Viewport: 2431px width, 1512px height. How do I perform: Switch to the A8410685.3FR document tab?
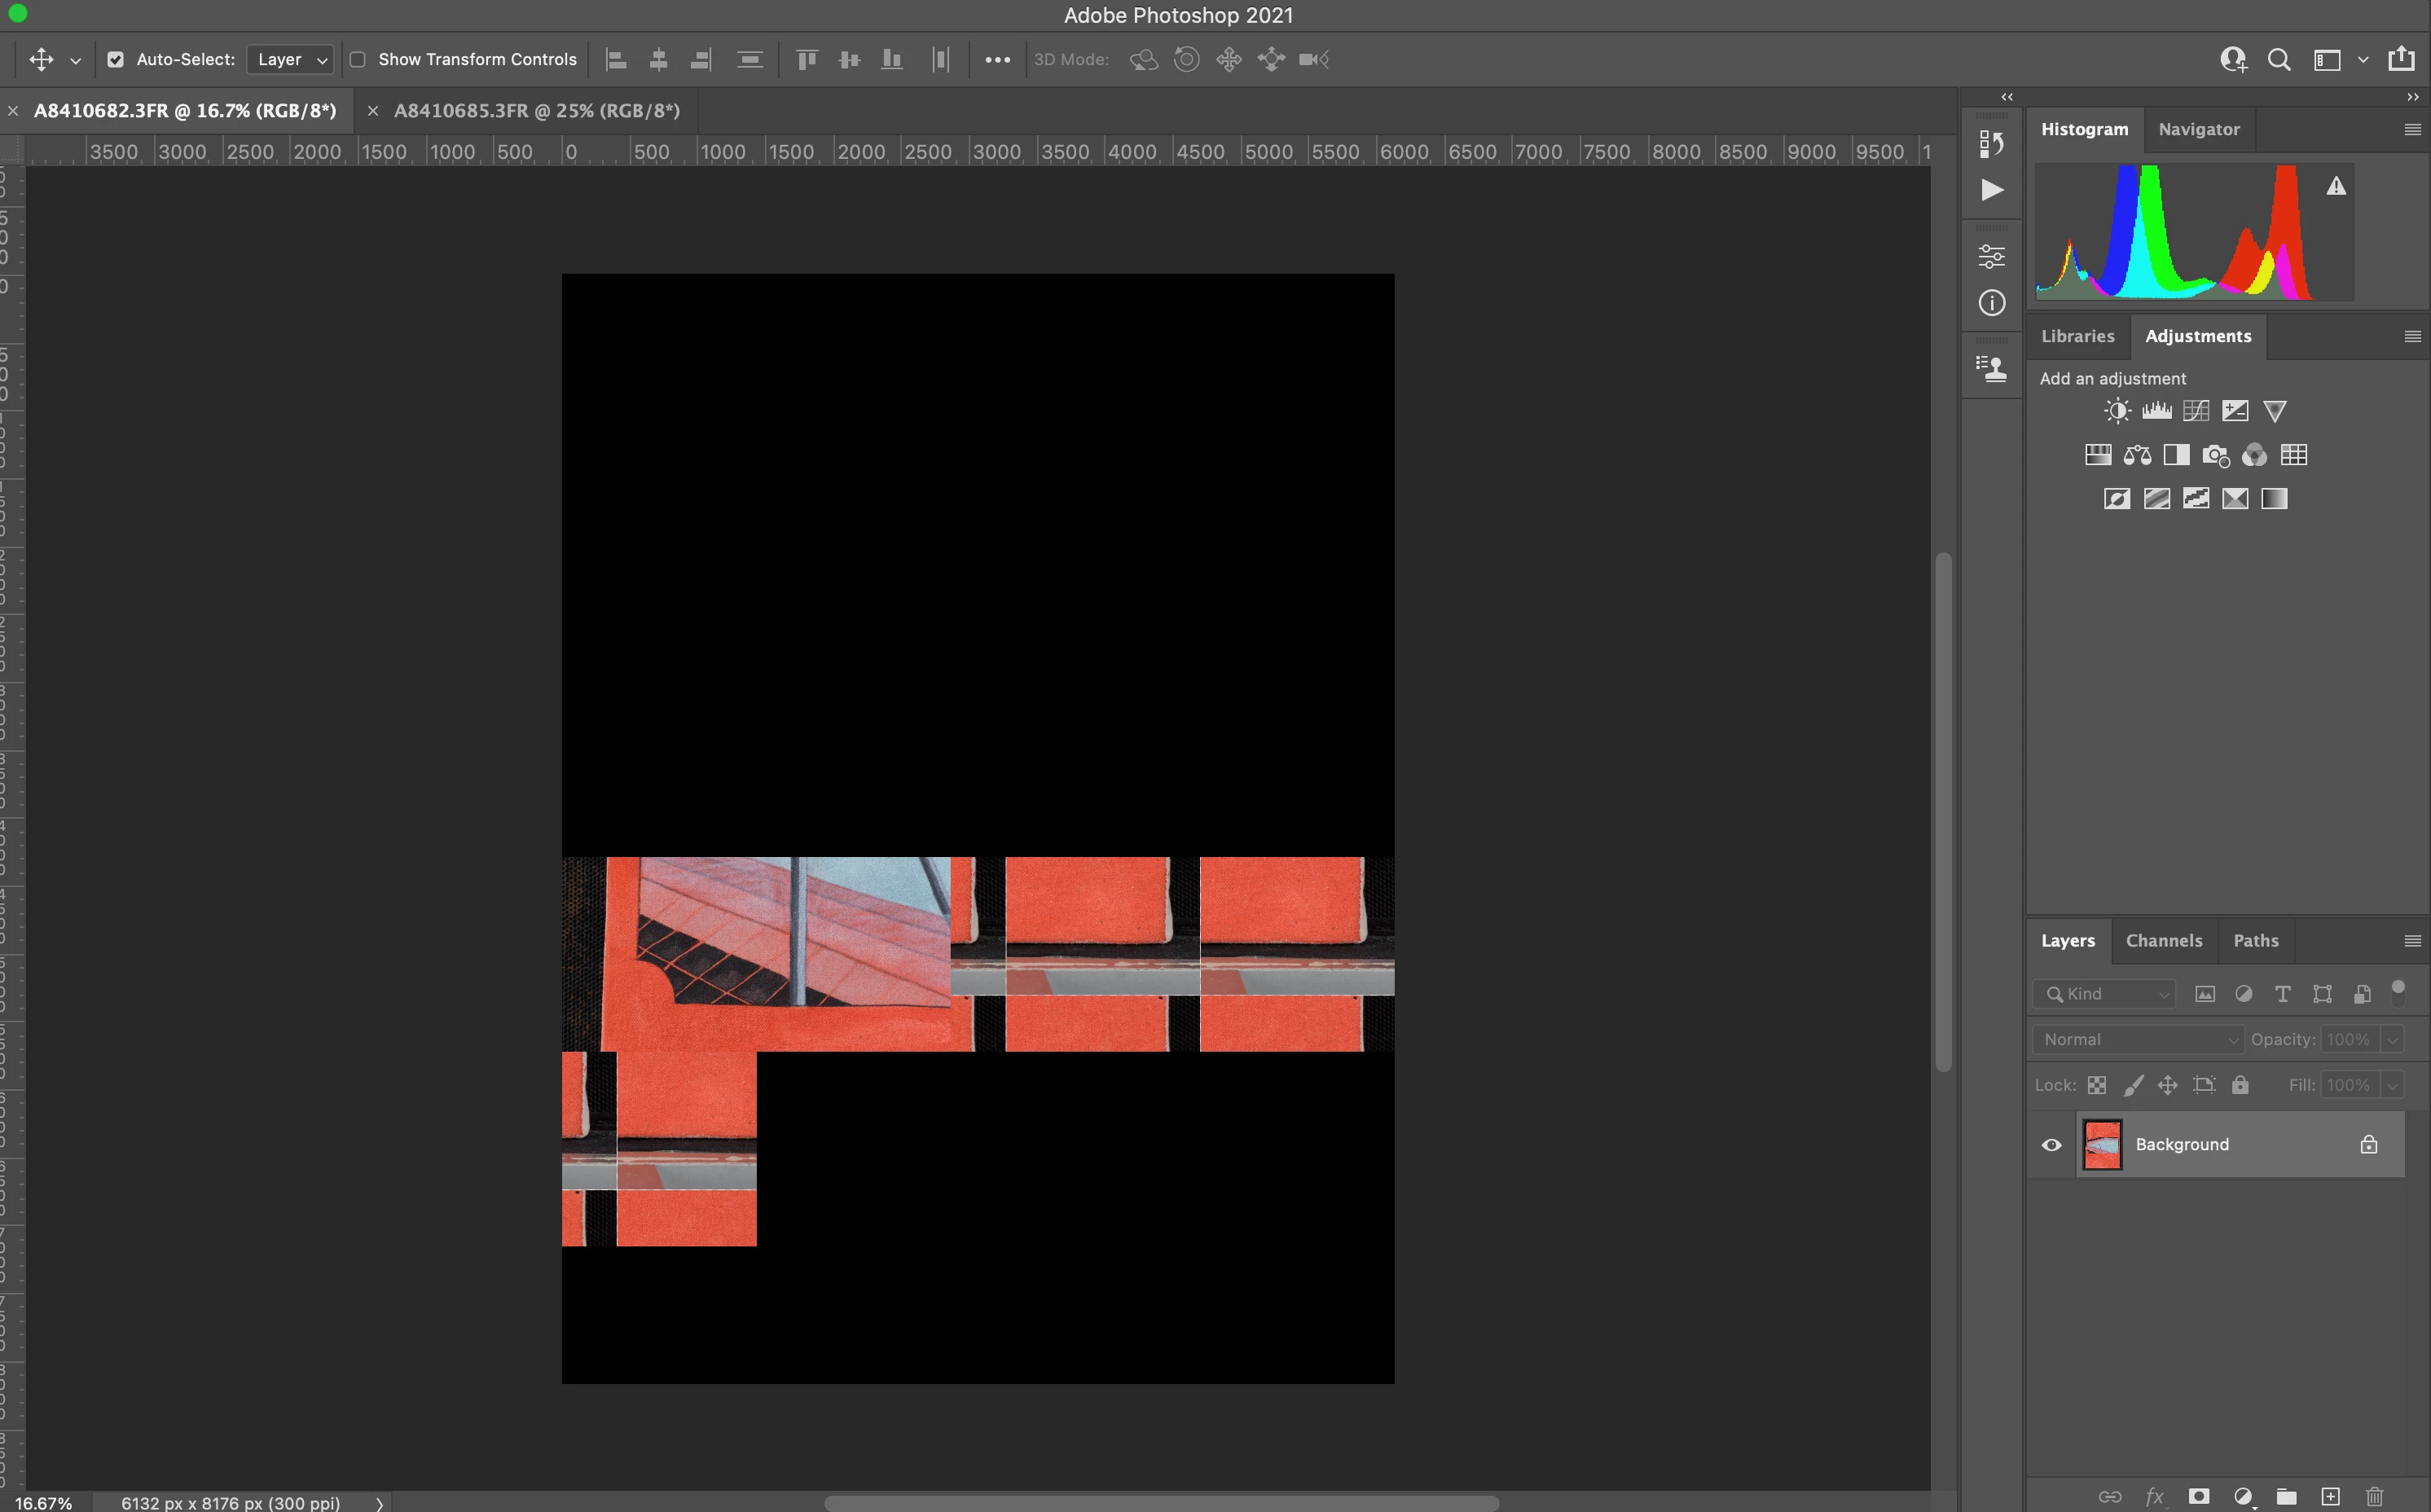(536, 111)
